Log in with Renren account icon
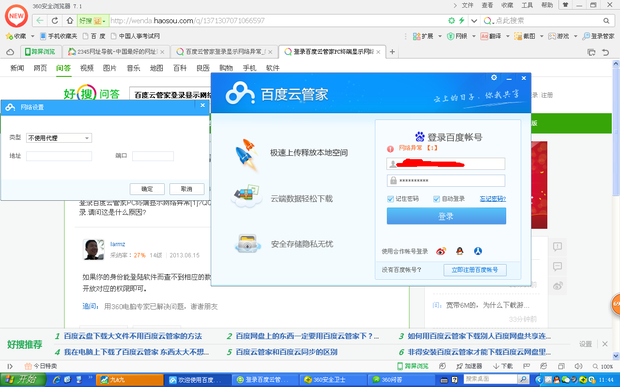 click(478, 251)
